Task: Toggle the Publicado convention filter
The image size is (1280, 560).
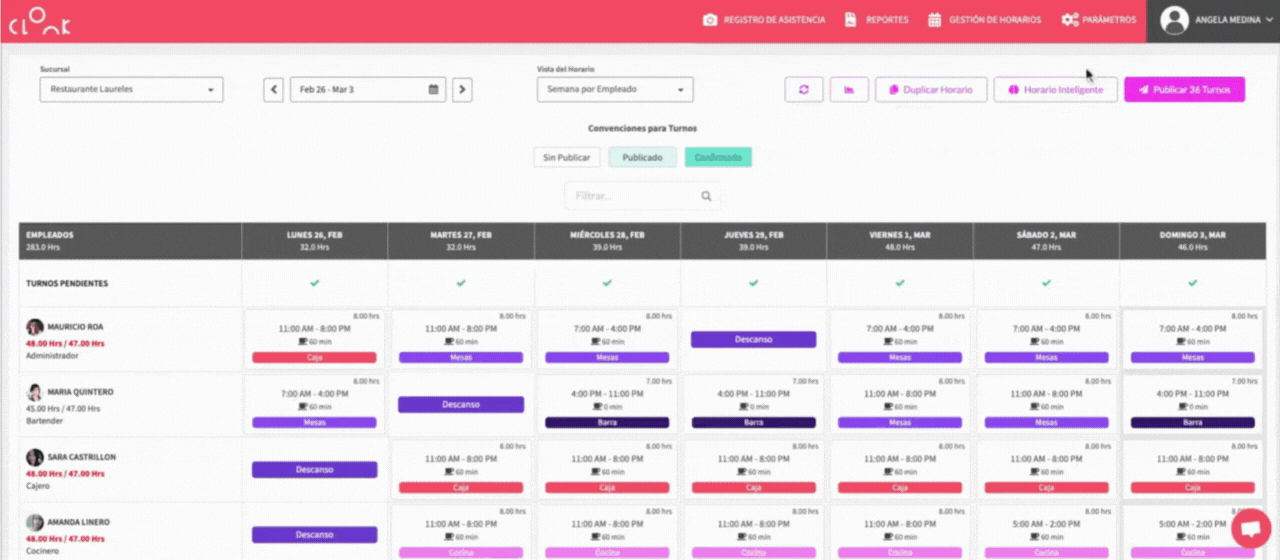Action: 642,158
